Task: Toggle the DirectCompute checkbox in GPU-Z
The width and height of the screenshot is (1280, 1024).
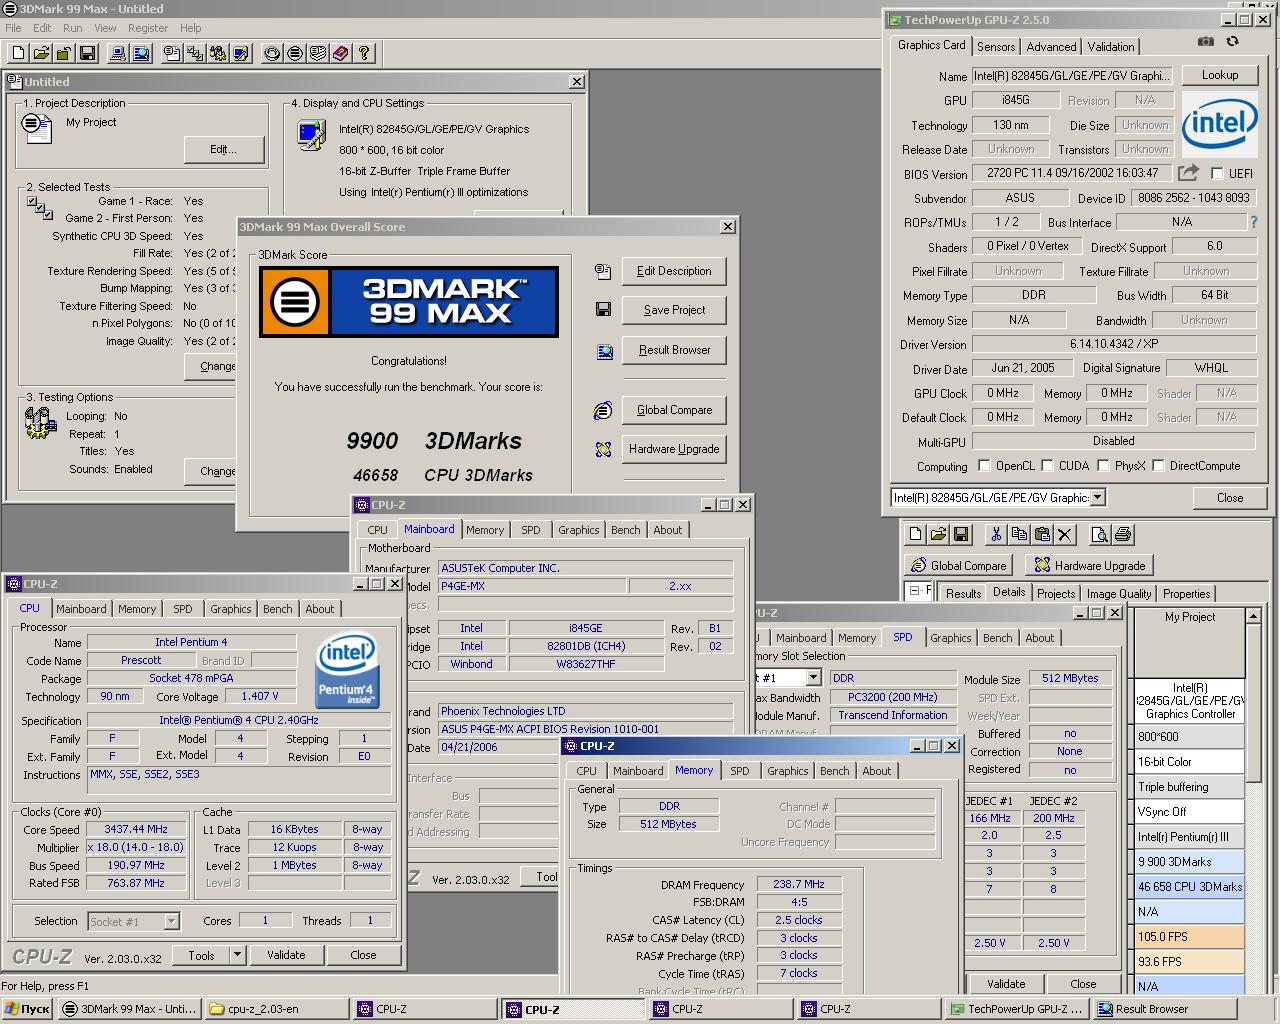Action: (1158, 466)
